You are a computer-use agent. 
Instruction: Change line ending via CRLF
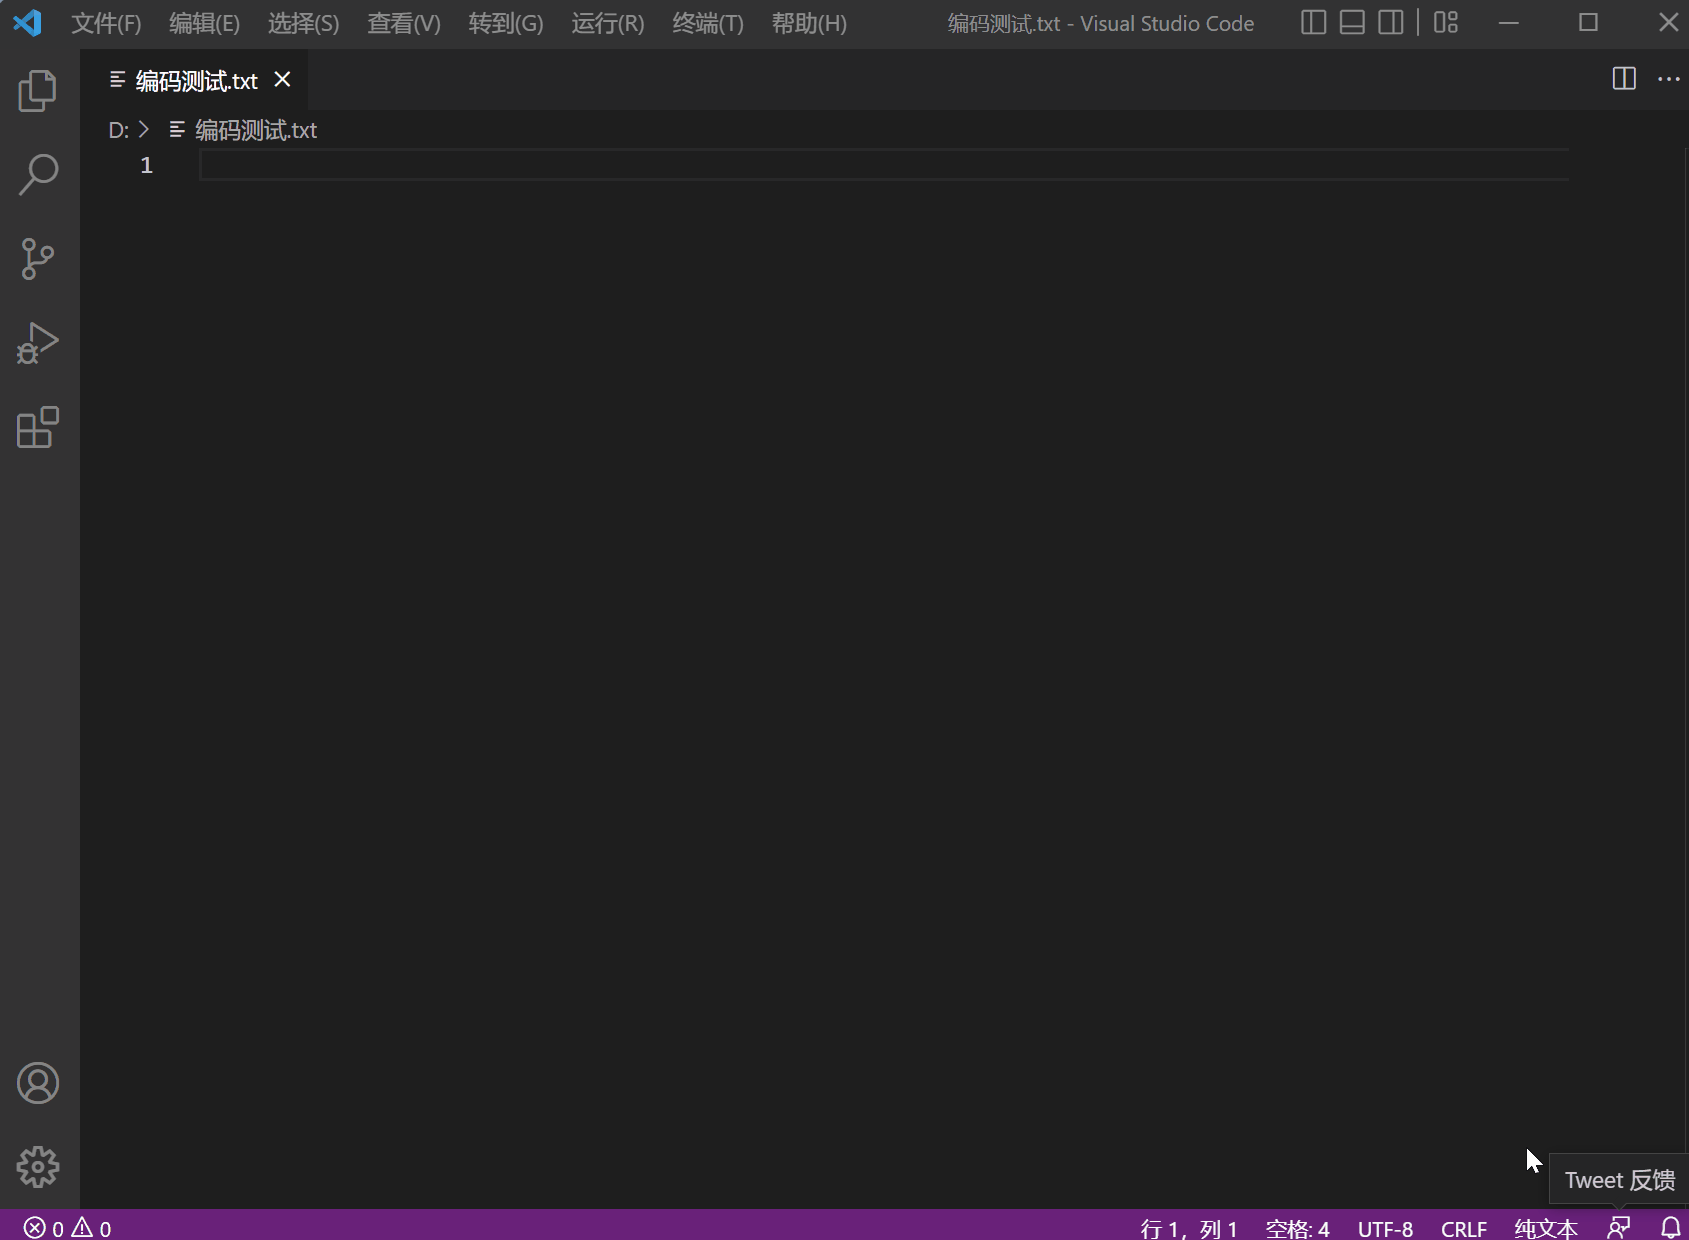click(x=1463, y=1228)
